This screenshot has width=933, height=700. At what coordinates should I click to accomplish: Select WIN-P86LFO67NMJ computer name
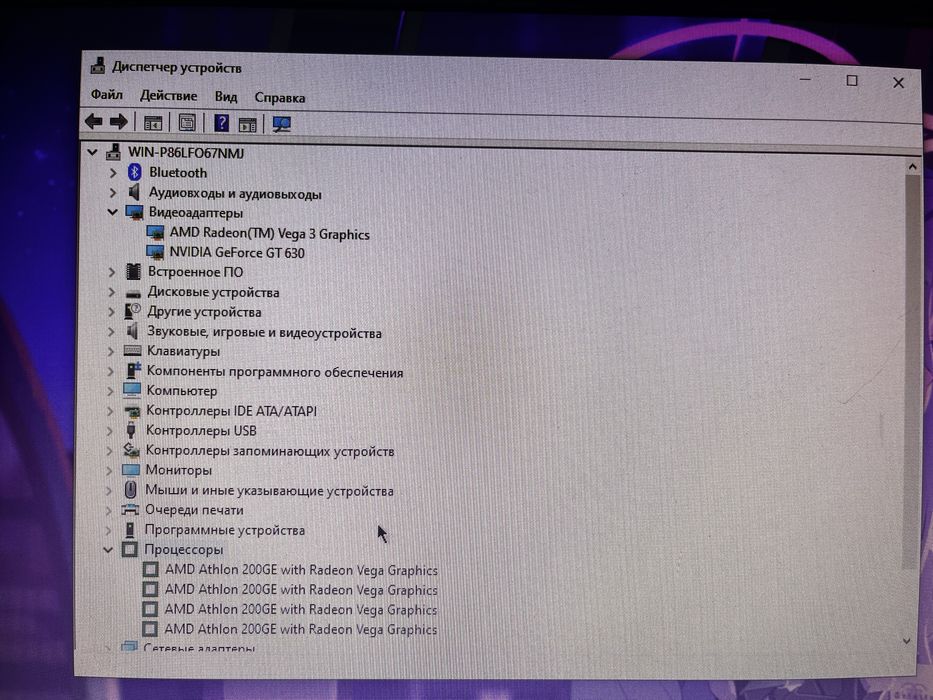pyautogui.click(x=186, y=153)
